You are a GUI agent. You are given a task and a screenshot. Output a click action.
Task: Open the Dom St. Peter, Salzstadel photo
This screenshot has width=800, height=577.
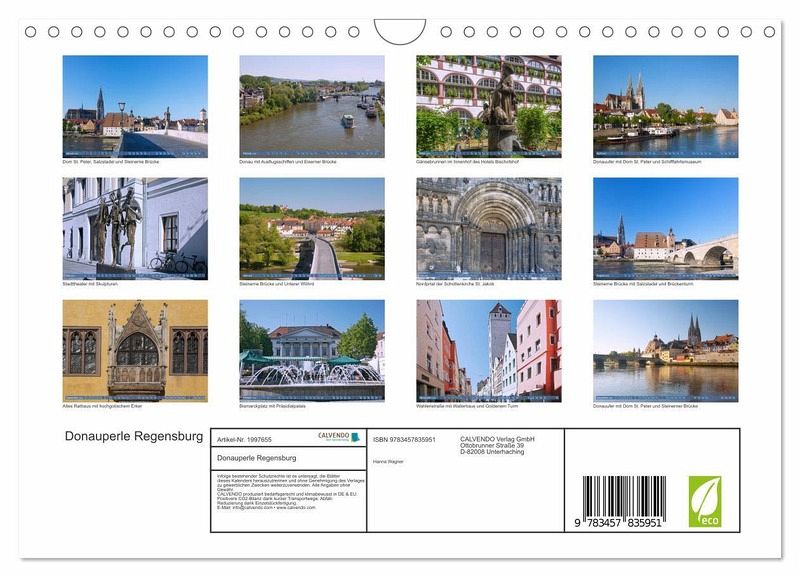(135, 106)
